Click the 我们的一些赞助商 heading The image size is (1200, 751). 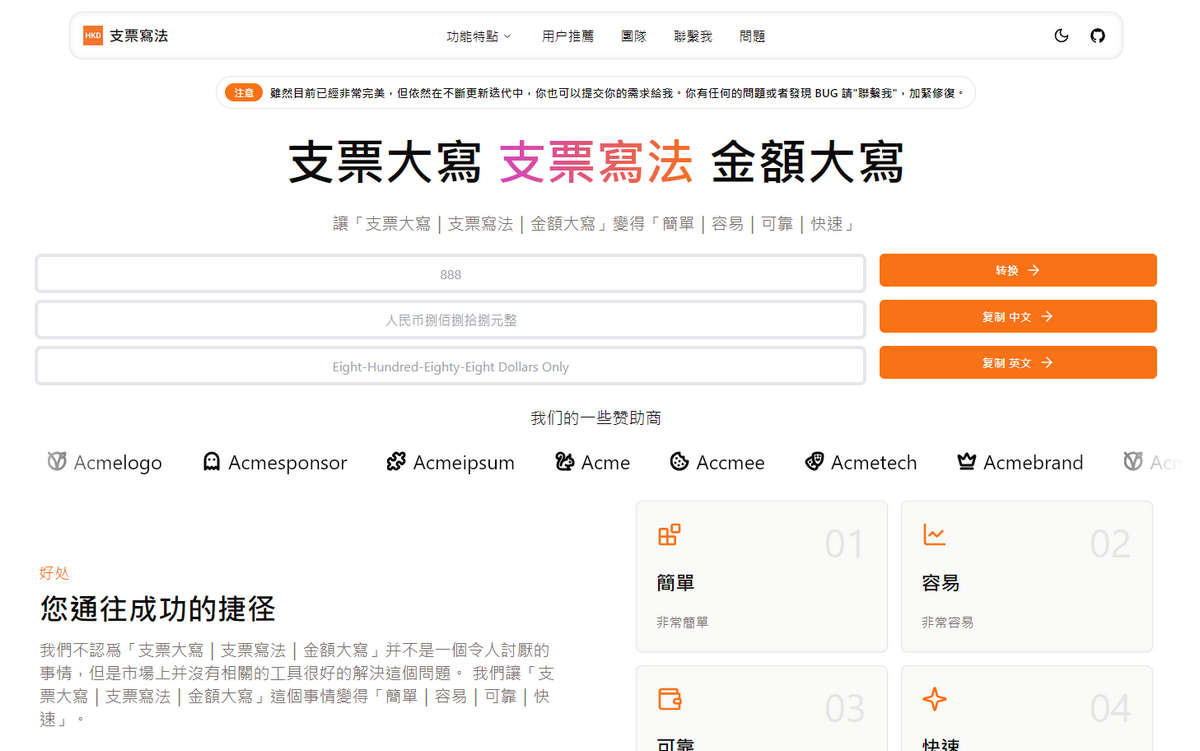596,418
